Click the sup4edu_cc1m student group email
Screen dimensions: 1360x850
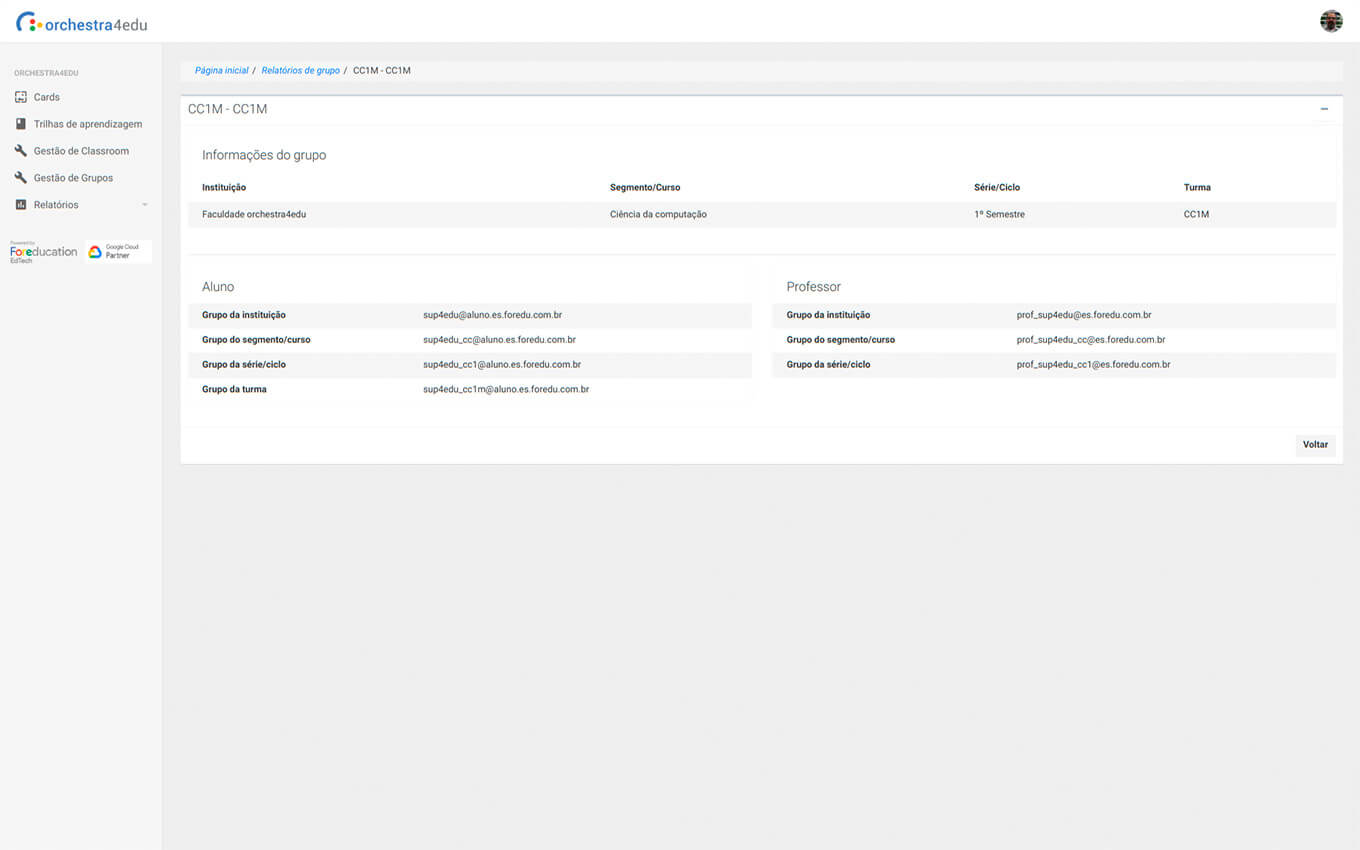tap(506, 389)
